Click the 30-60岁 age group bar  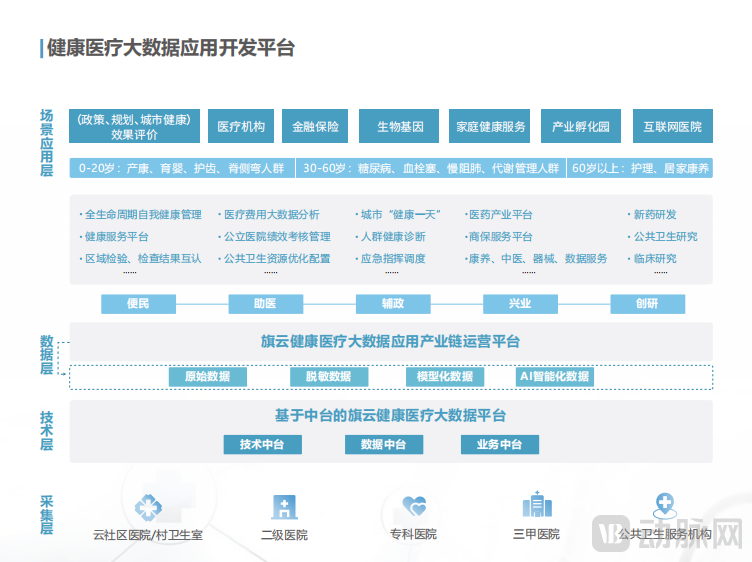click(431, 168)
